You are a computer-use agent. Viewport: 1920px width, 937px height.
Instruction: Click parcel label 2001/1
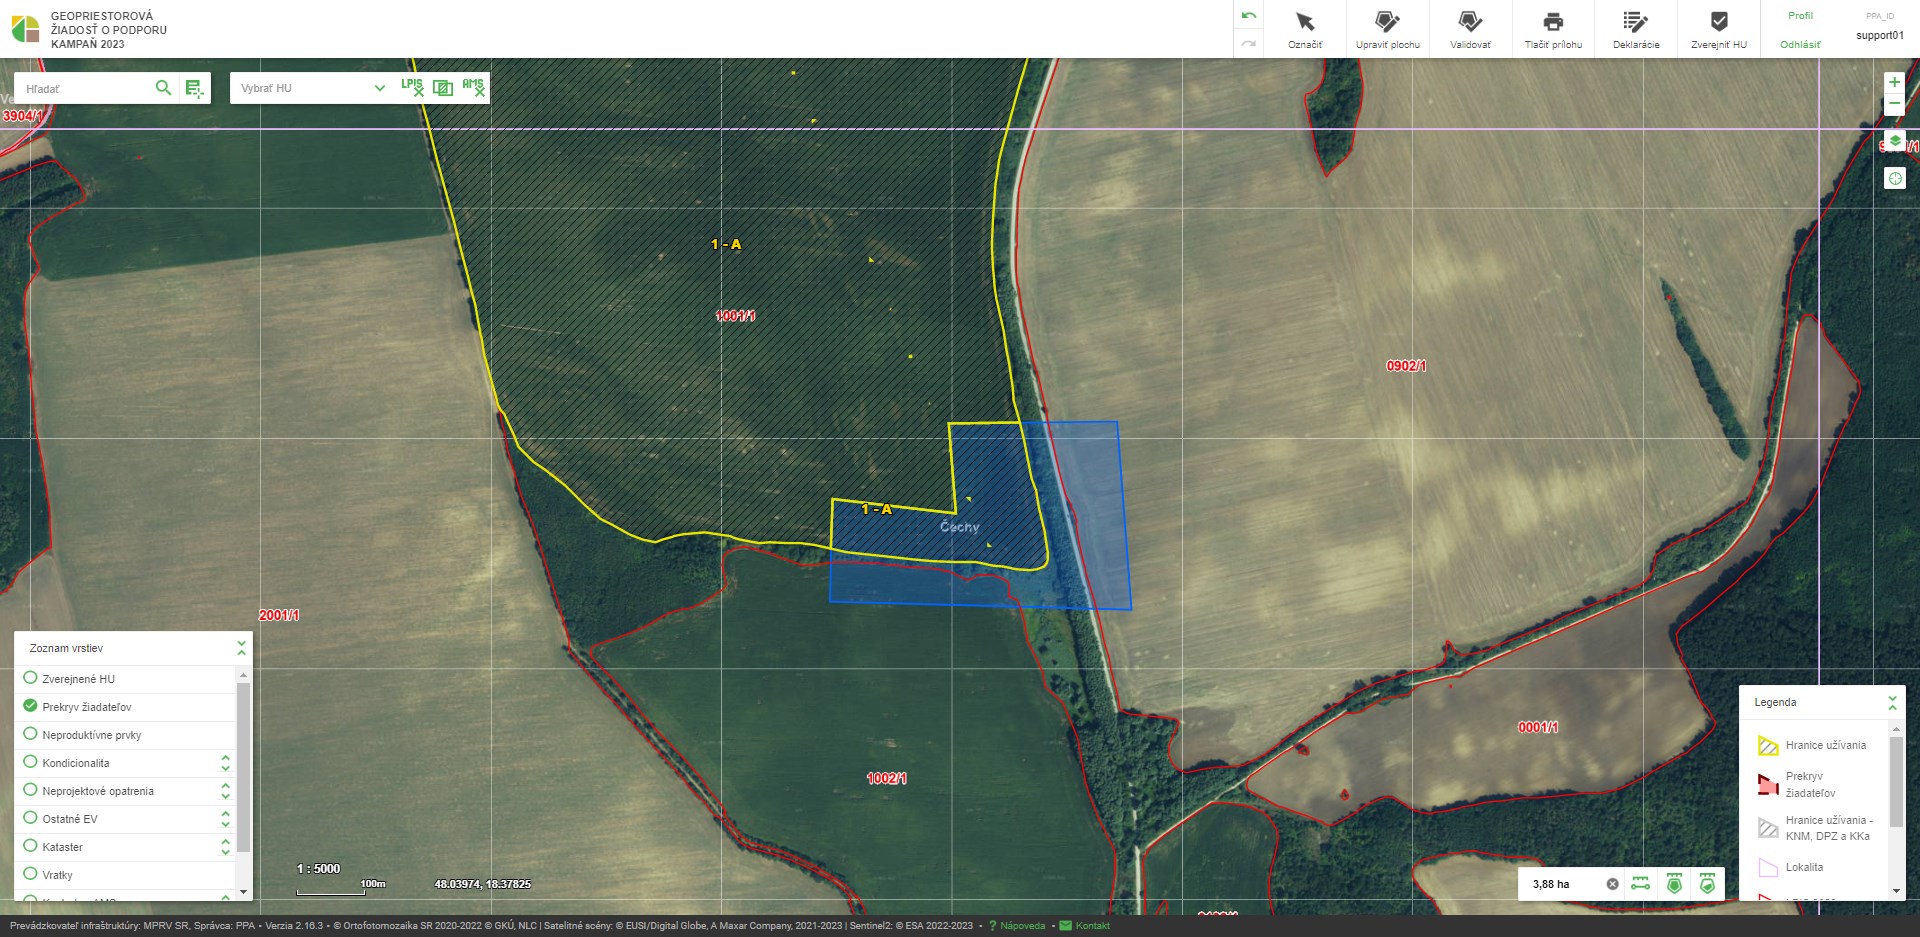coord(279,615)
